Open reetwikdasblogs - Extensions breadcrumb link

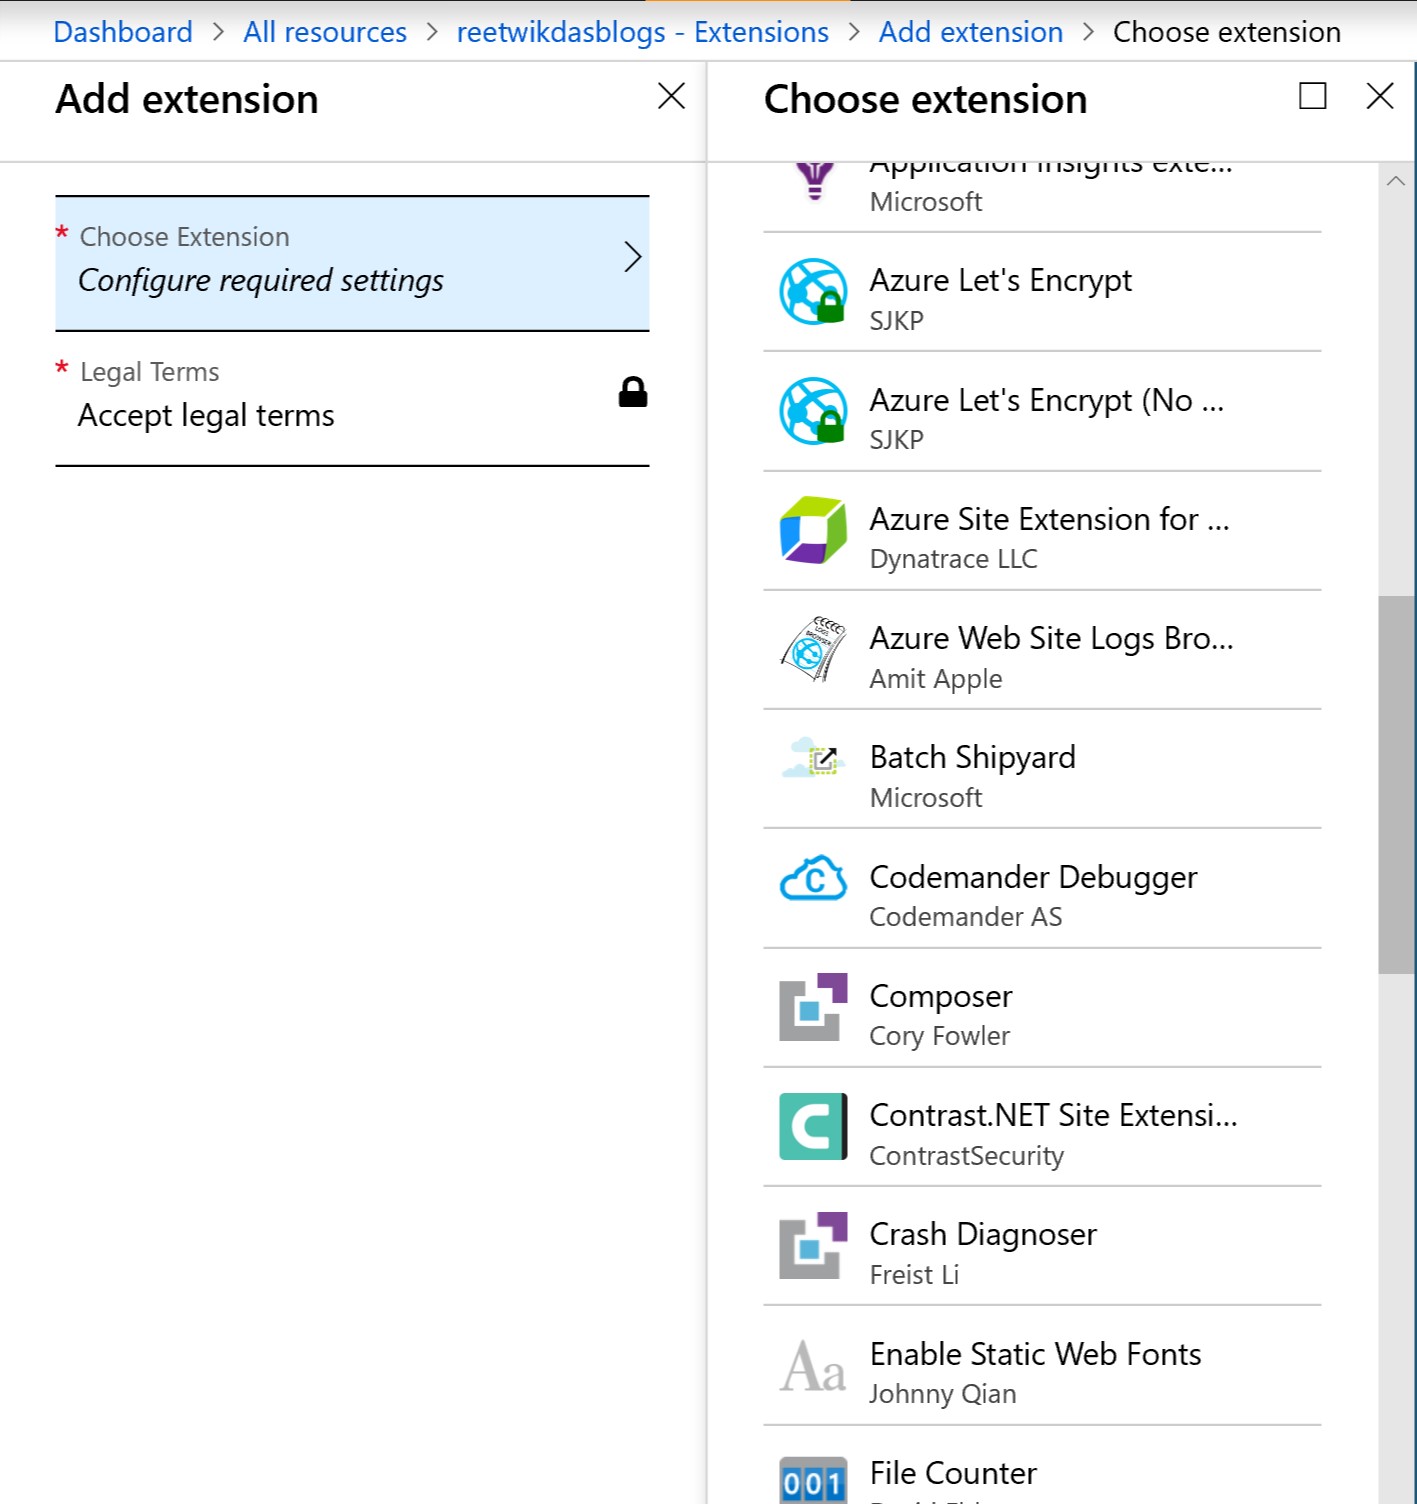[642, 32]
